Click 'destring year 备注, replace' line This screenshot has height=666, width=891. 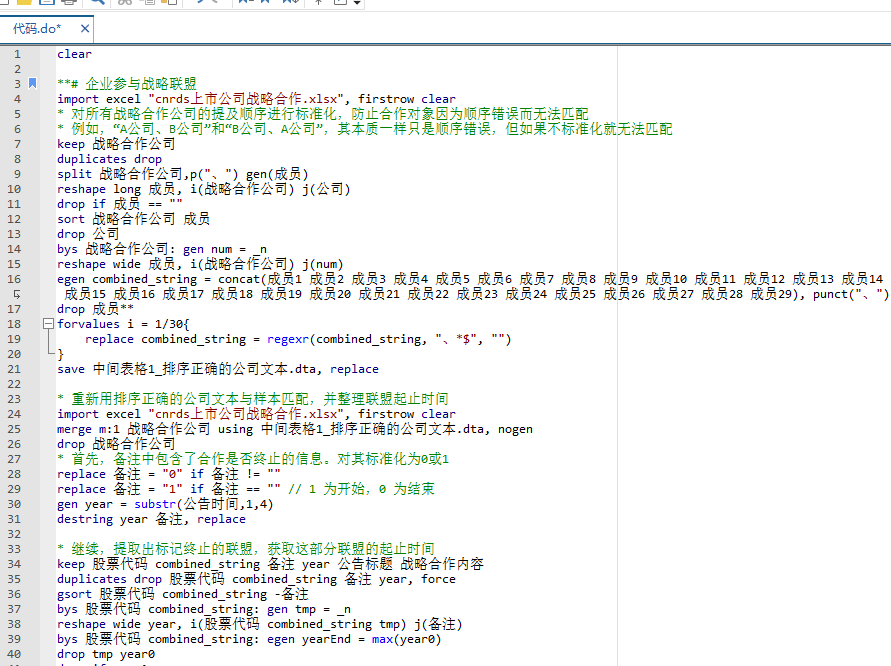pos(151,519)
